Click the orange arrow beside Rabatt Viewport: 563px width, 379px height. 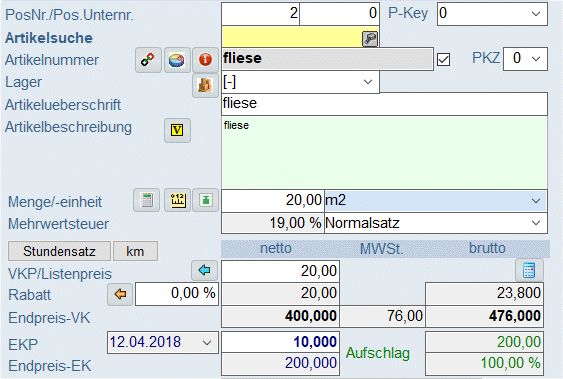120,294
